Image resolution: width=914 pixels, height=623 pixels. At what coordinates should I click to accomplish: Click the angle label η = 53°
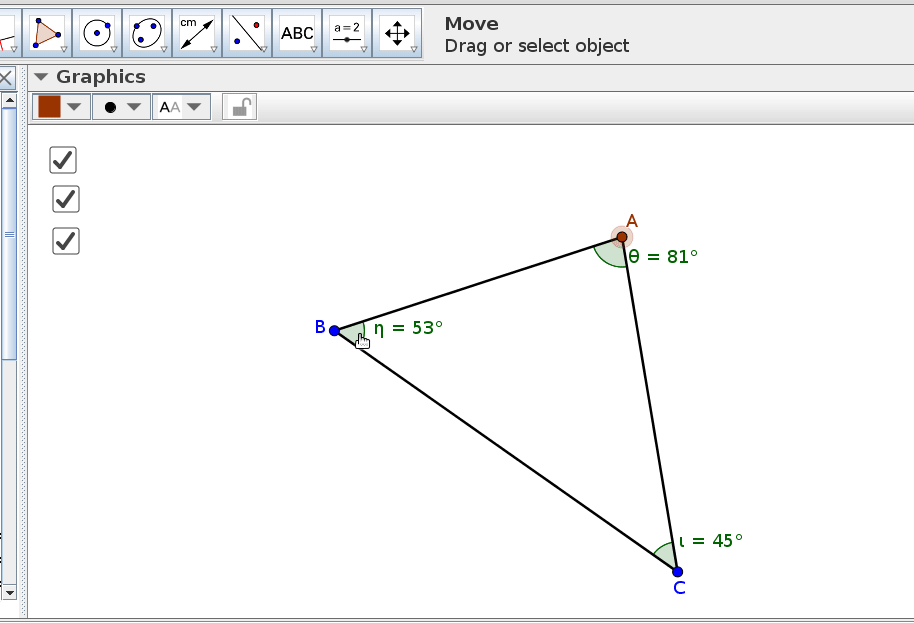click(408, 328)
